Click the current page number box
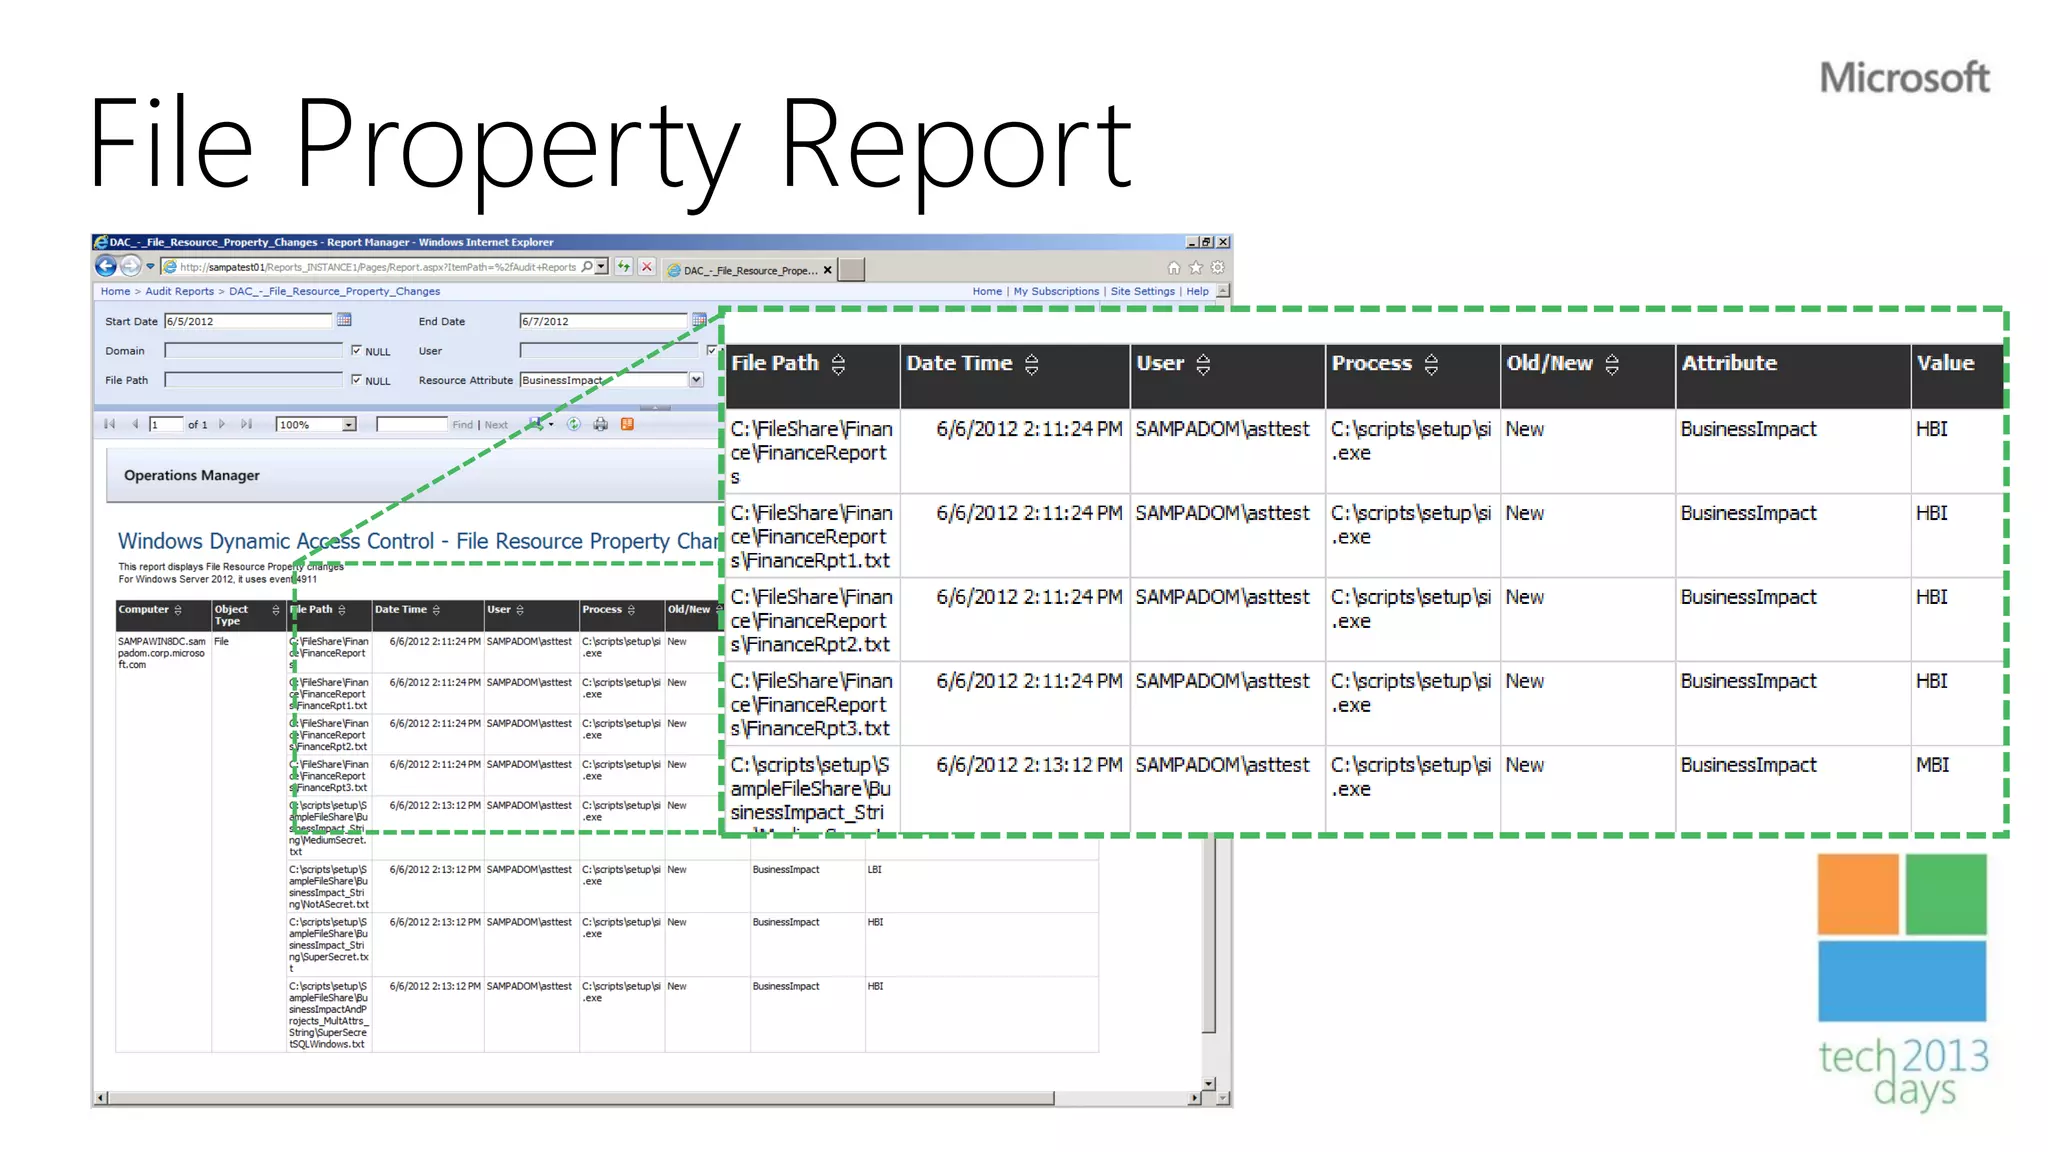Image resolution: width=2048 pixels, height=1152 pixels. point(166,425)
